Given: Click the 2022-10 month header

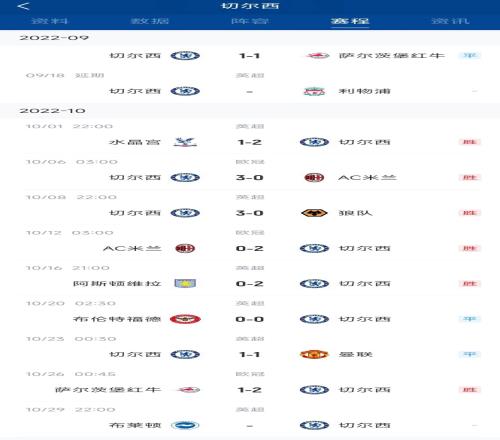Looking at the screenshot, I should (53, 111).
